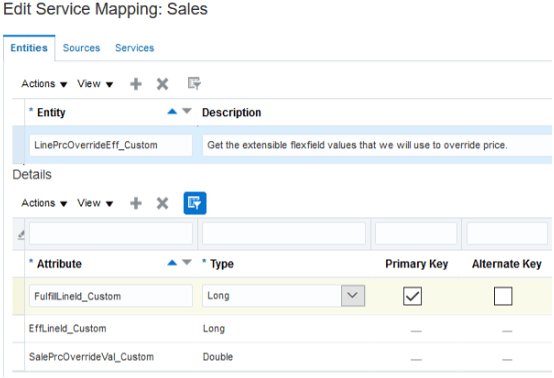This screenshot has width=554, height=378.
Task: Switch to the Sources tab
Action: pos(81,48)
